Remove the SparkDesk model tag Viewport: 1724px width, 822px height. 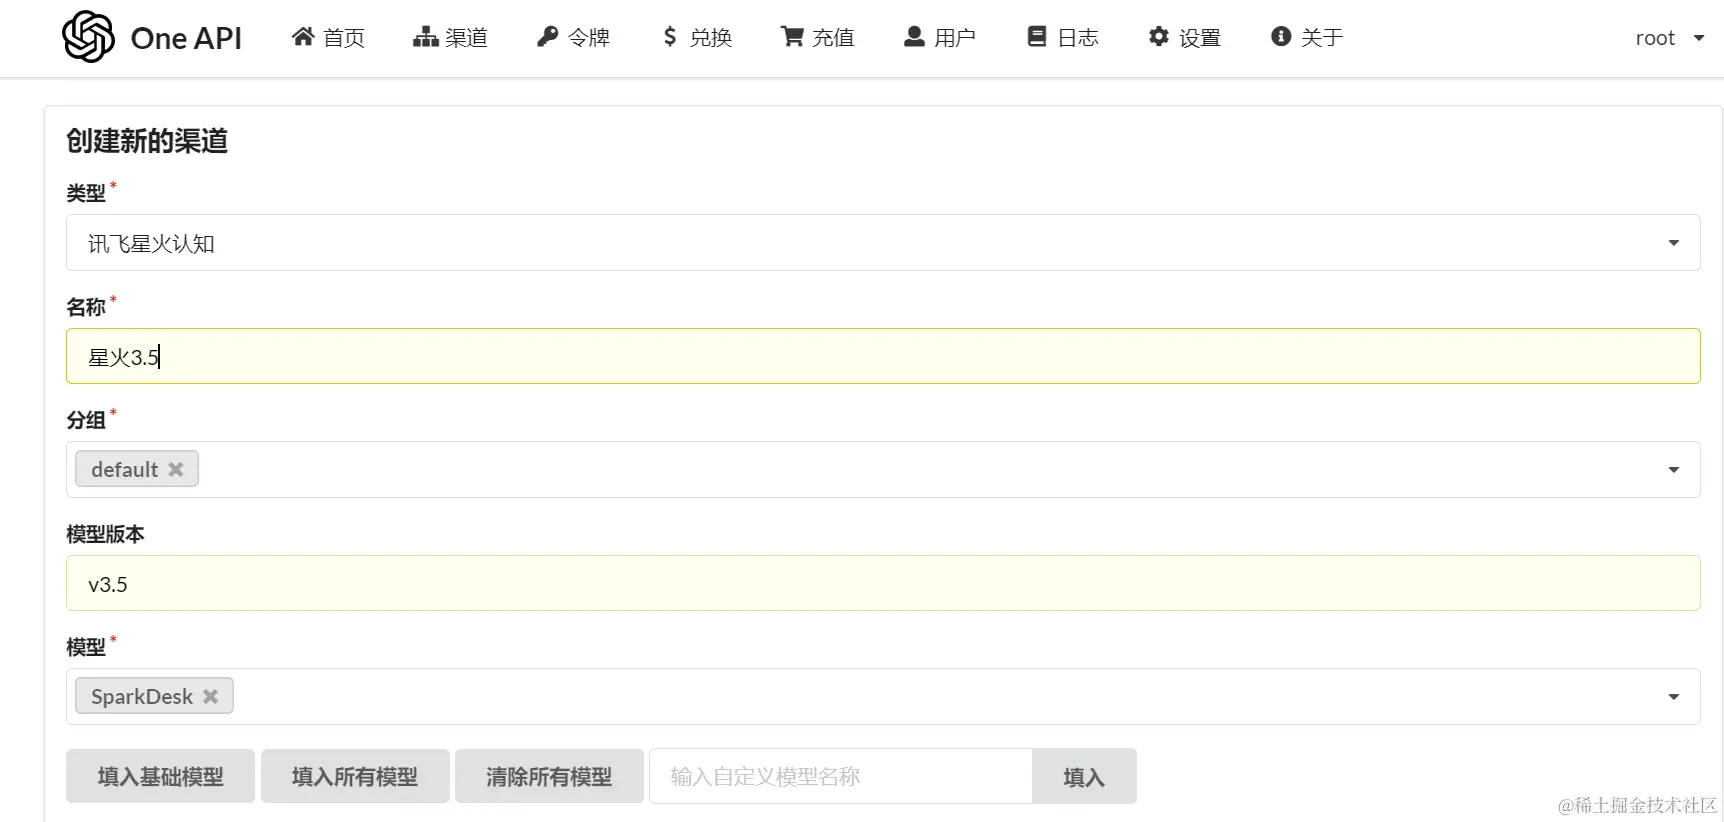210,696
